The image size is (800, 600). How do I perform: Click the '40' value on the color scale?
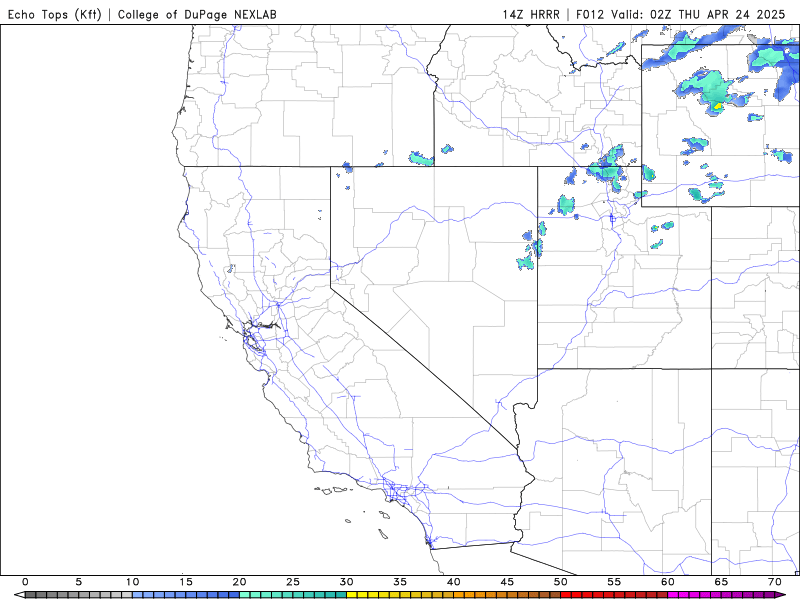click(x=454, y=582)
